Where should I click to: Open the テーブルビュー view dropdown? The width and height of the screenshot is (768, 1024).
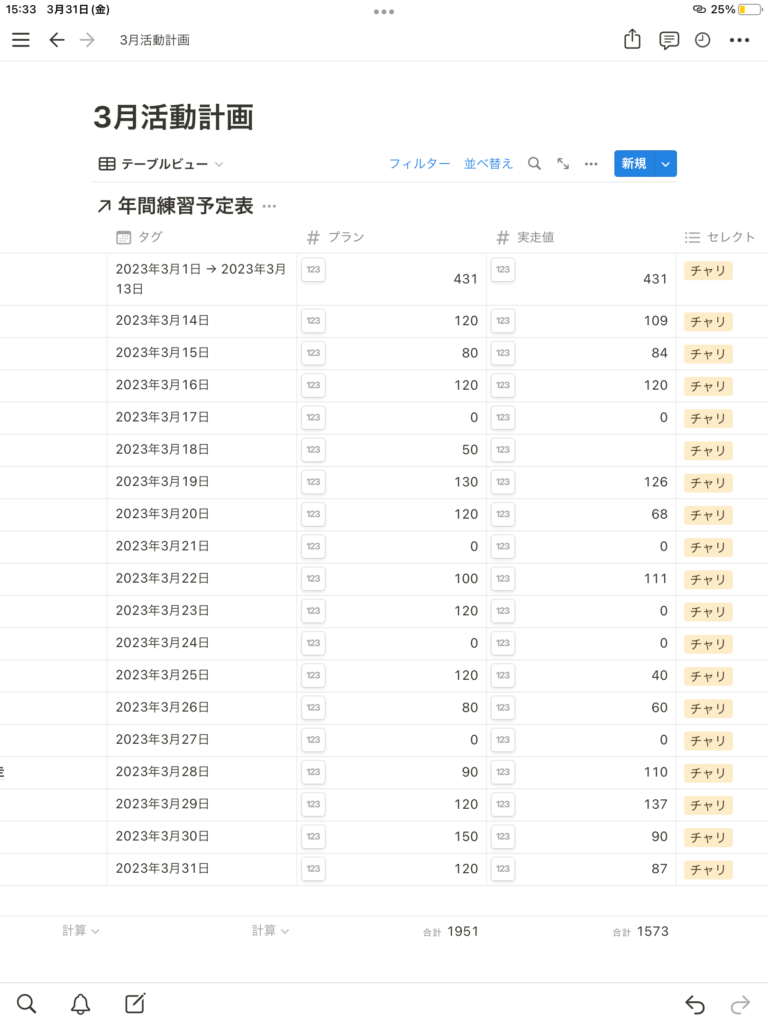[x=161, y=164]
